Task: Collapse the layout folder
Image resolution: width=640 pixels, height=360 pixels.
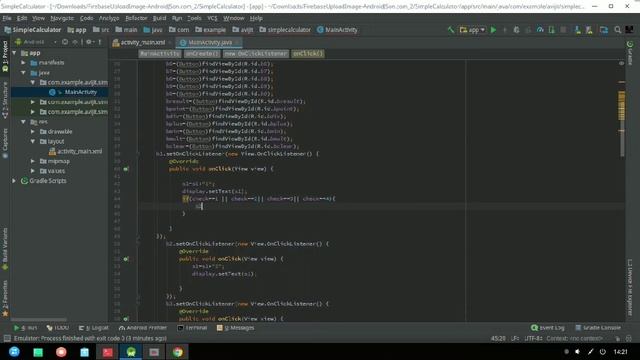Action: pos(33,141)
